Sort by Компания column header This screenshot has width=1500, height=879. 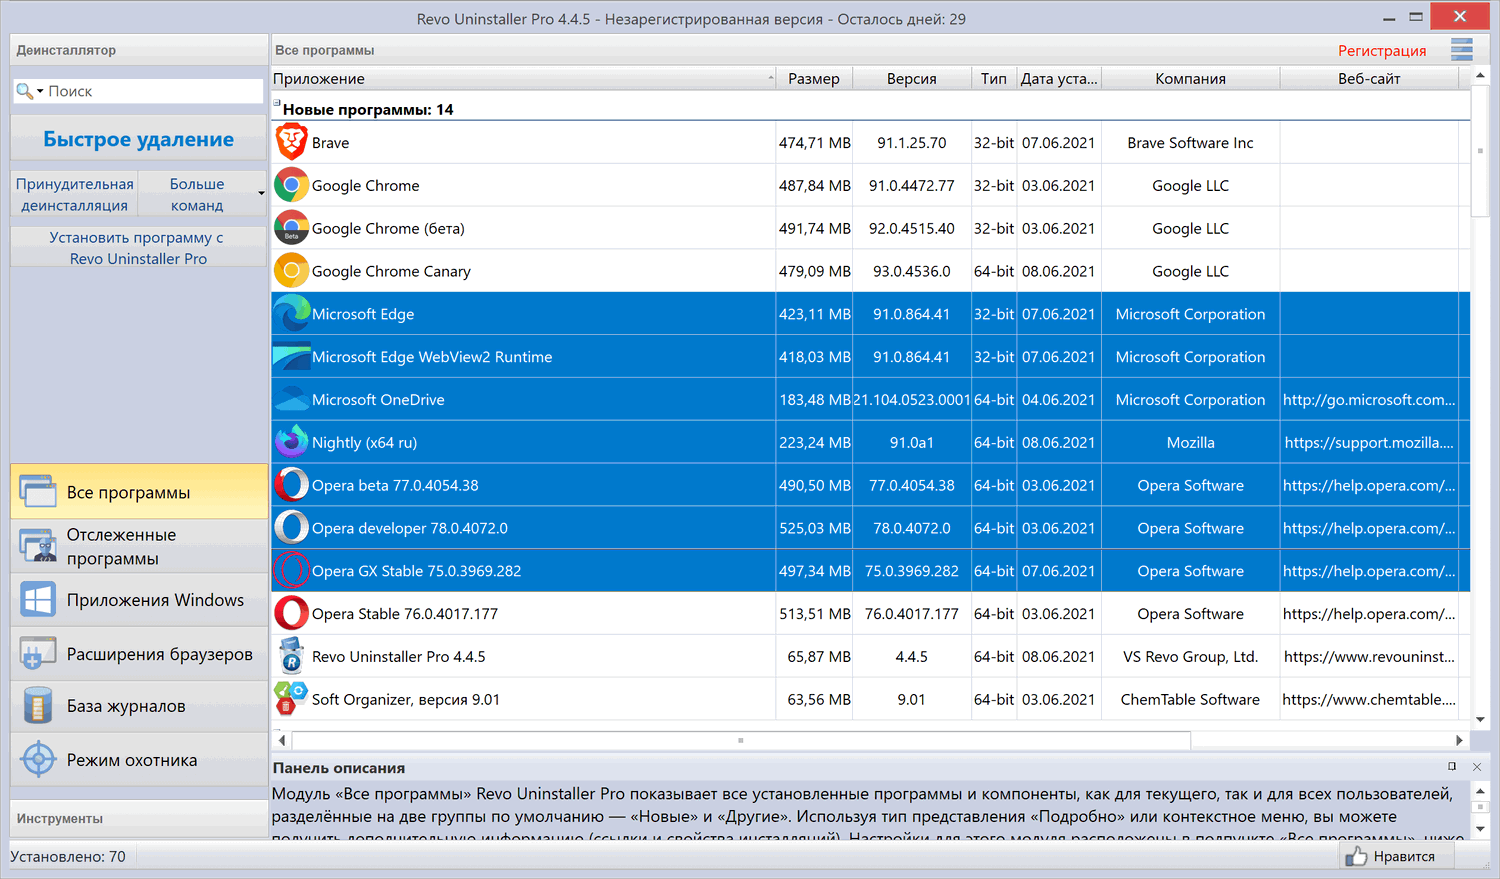[x=1190, y=78]
